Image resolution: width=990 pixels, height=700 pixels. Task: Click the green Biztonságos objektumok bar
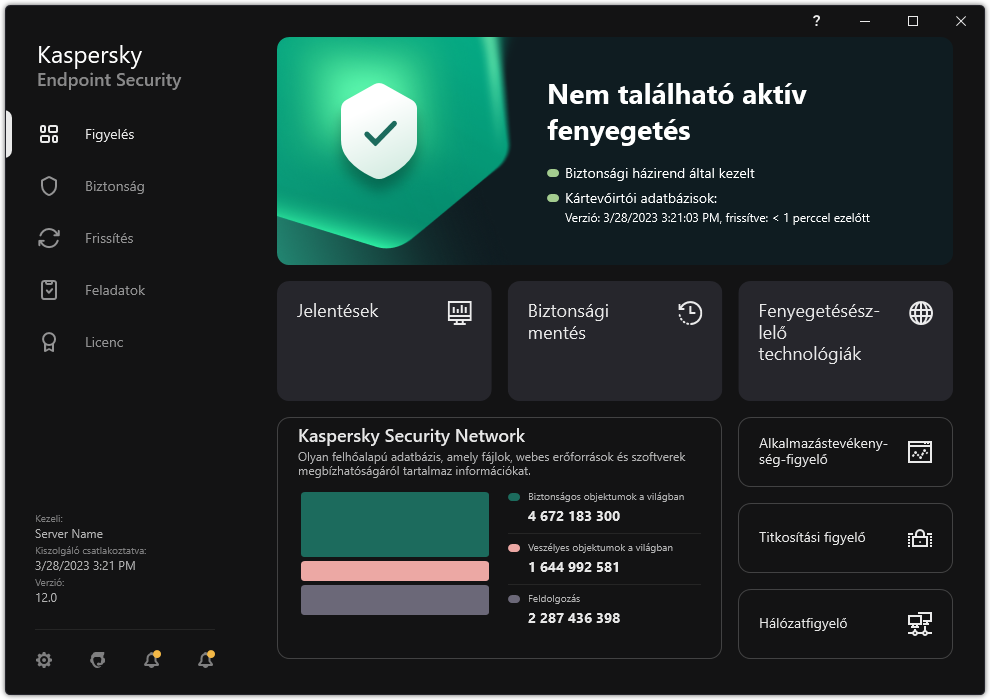click(394, 523)
